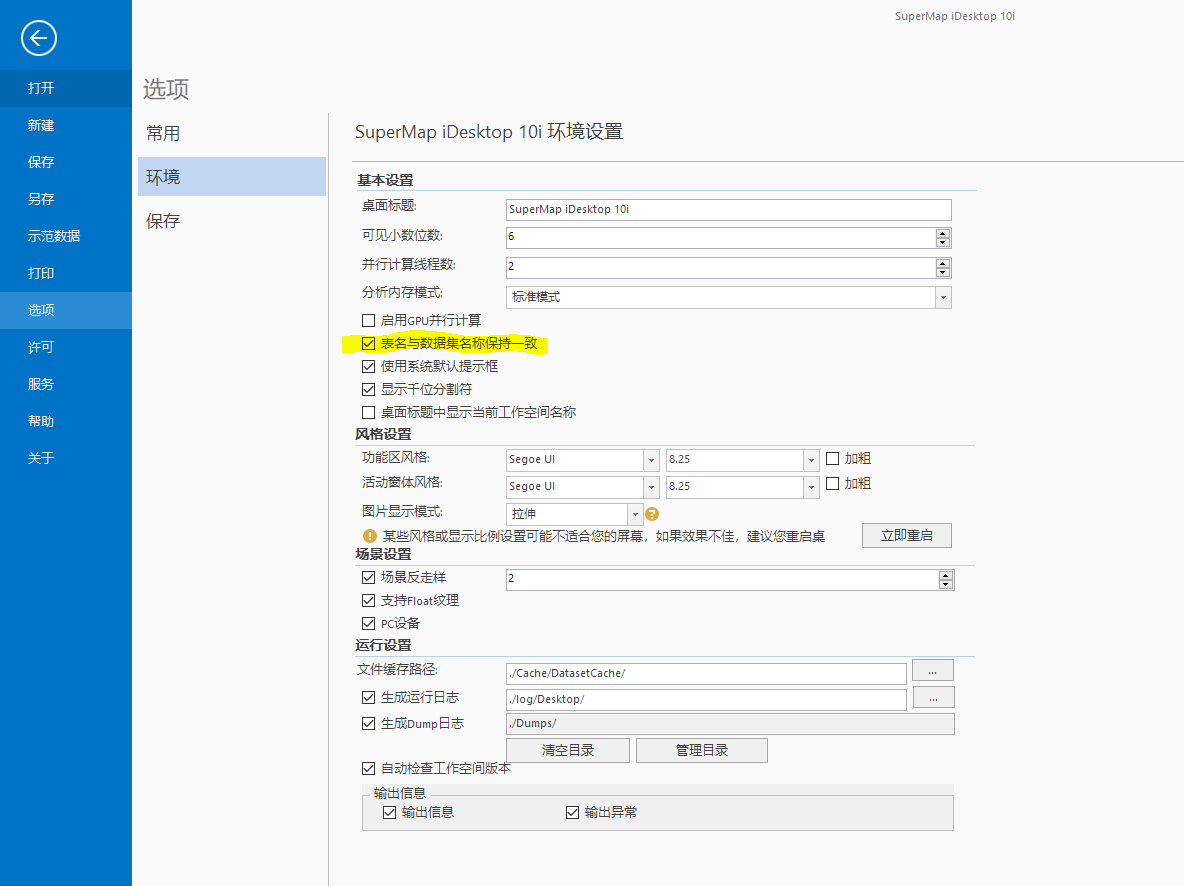The image size is (1184, 886).
Task: Increase 可见小数位数 with up arrow
Action: (x=942, y=233)
